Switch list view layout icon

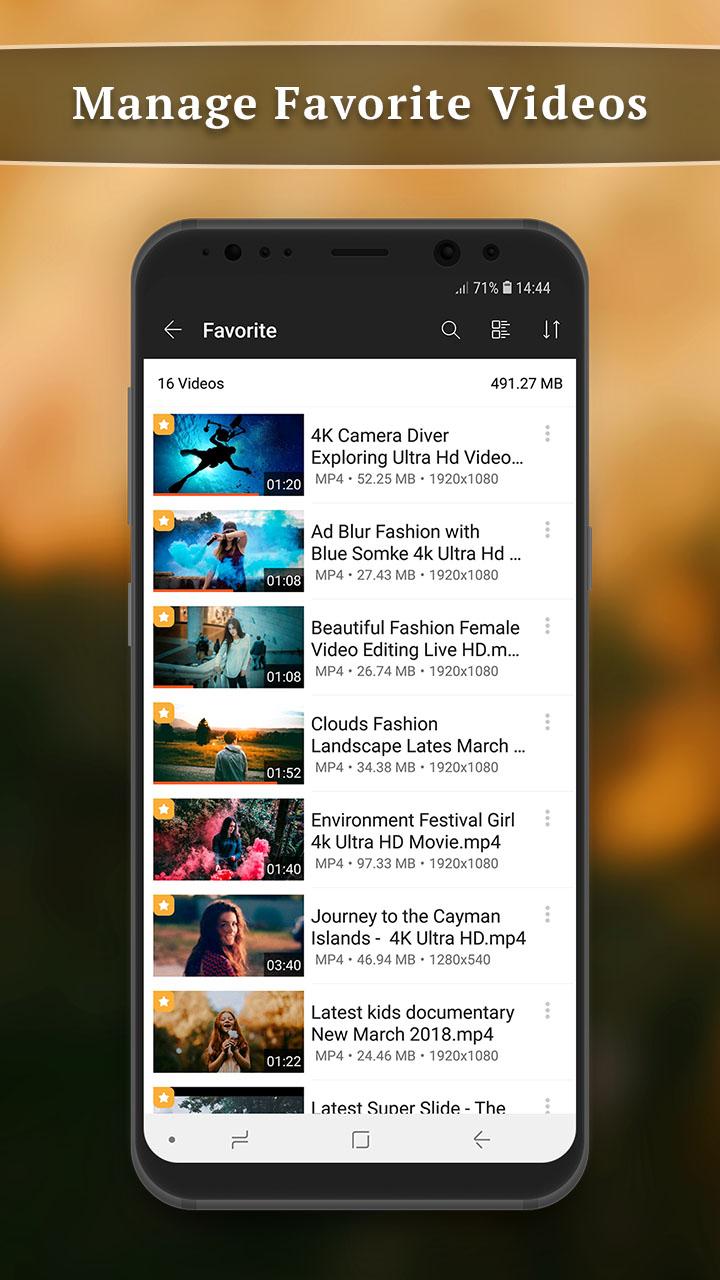click(501, 330)
